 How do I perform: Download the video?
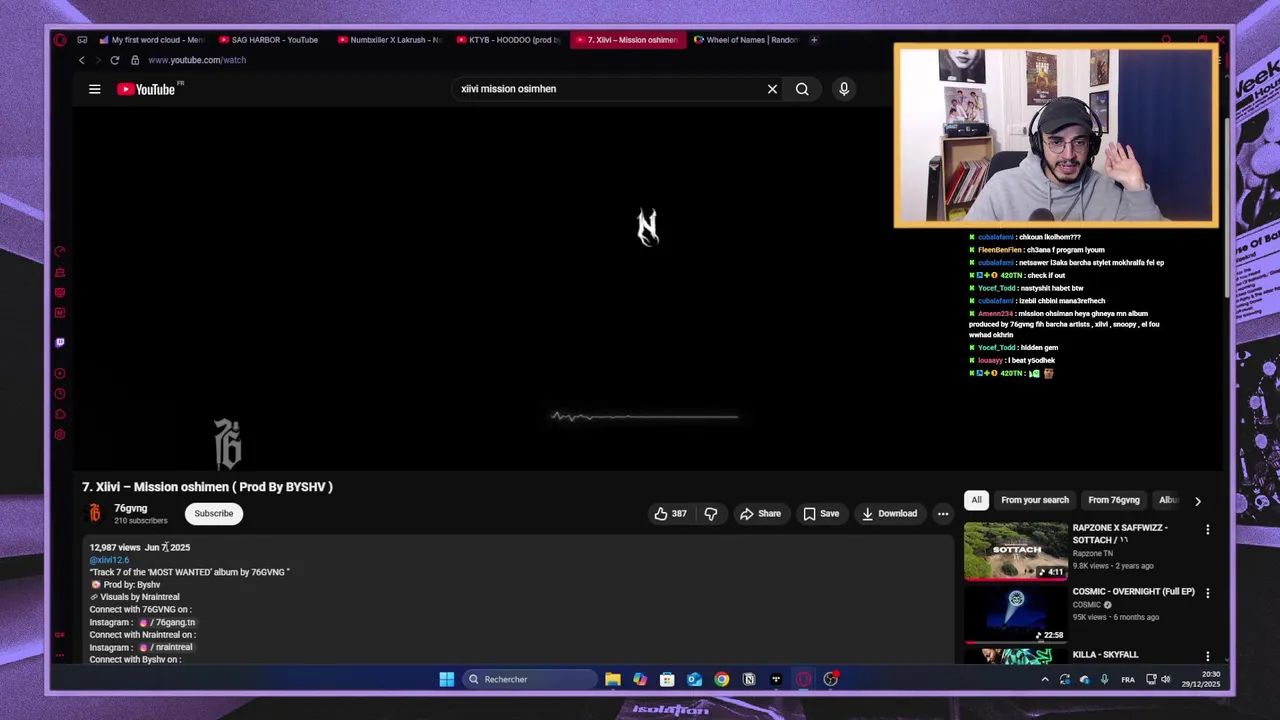tap(889, 514)
